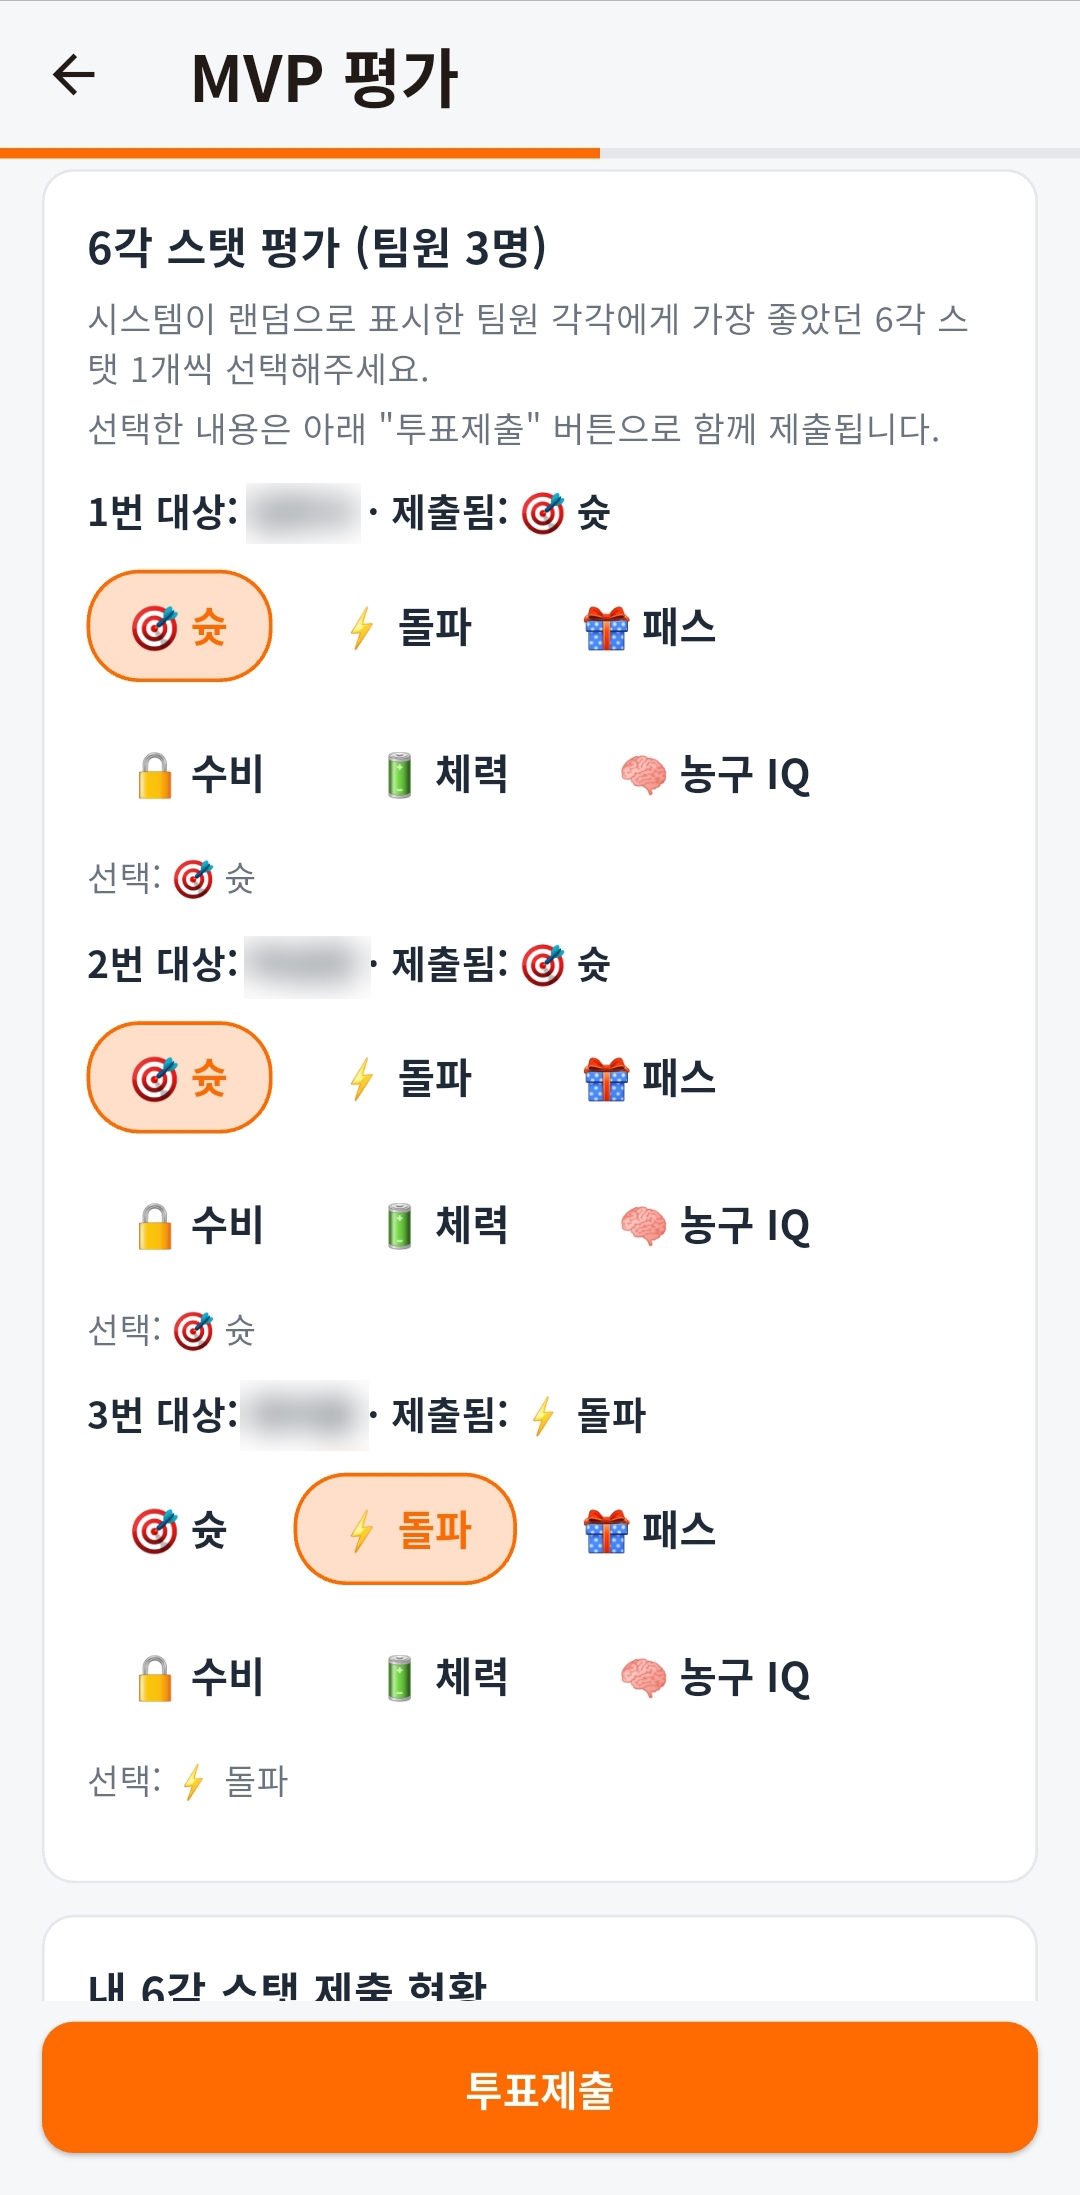Screen dimensions: 1080x2195
Task: Switch member 3 selection to 🎯 슛
Action: [178, 1528]
